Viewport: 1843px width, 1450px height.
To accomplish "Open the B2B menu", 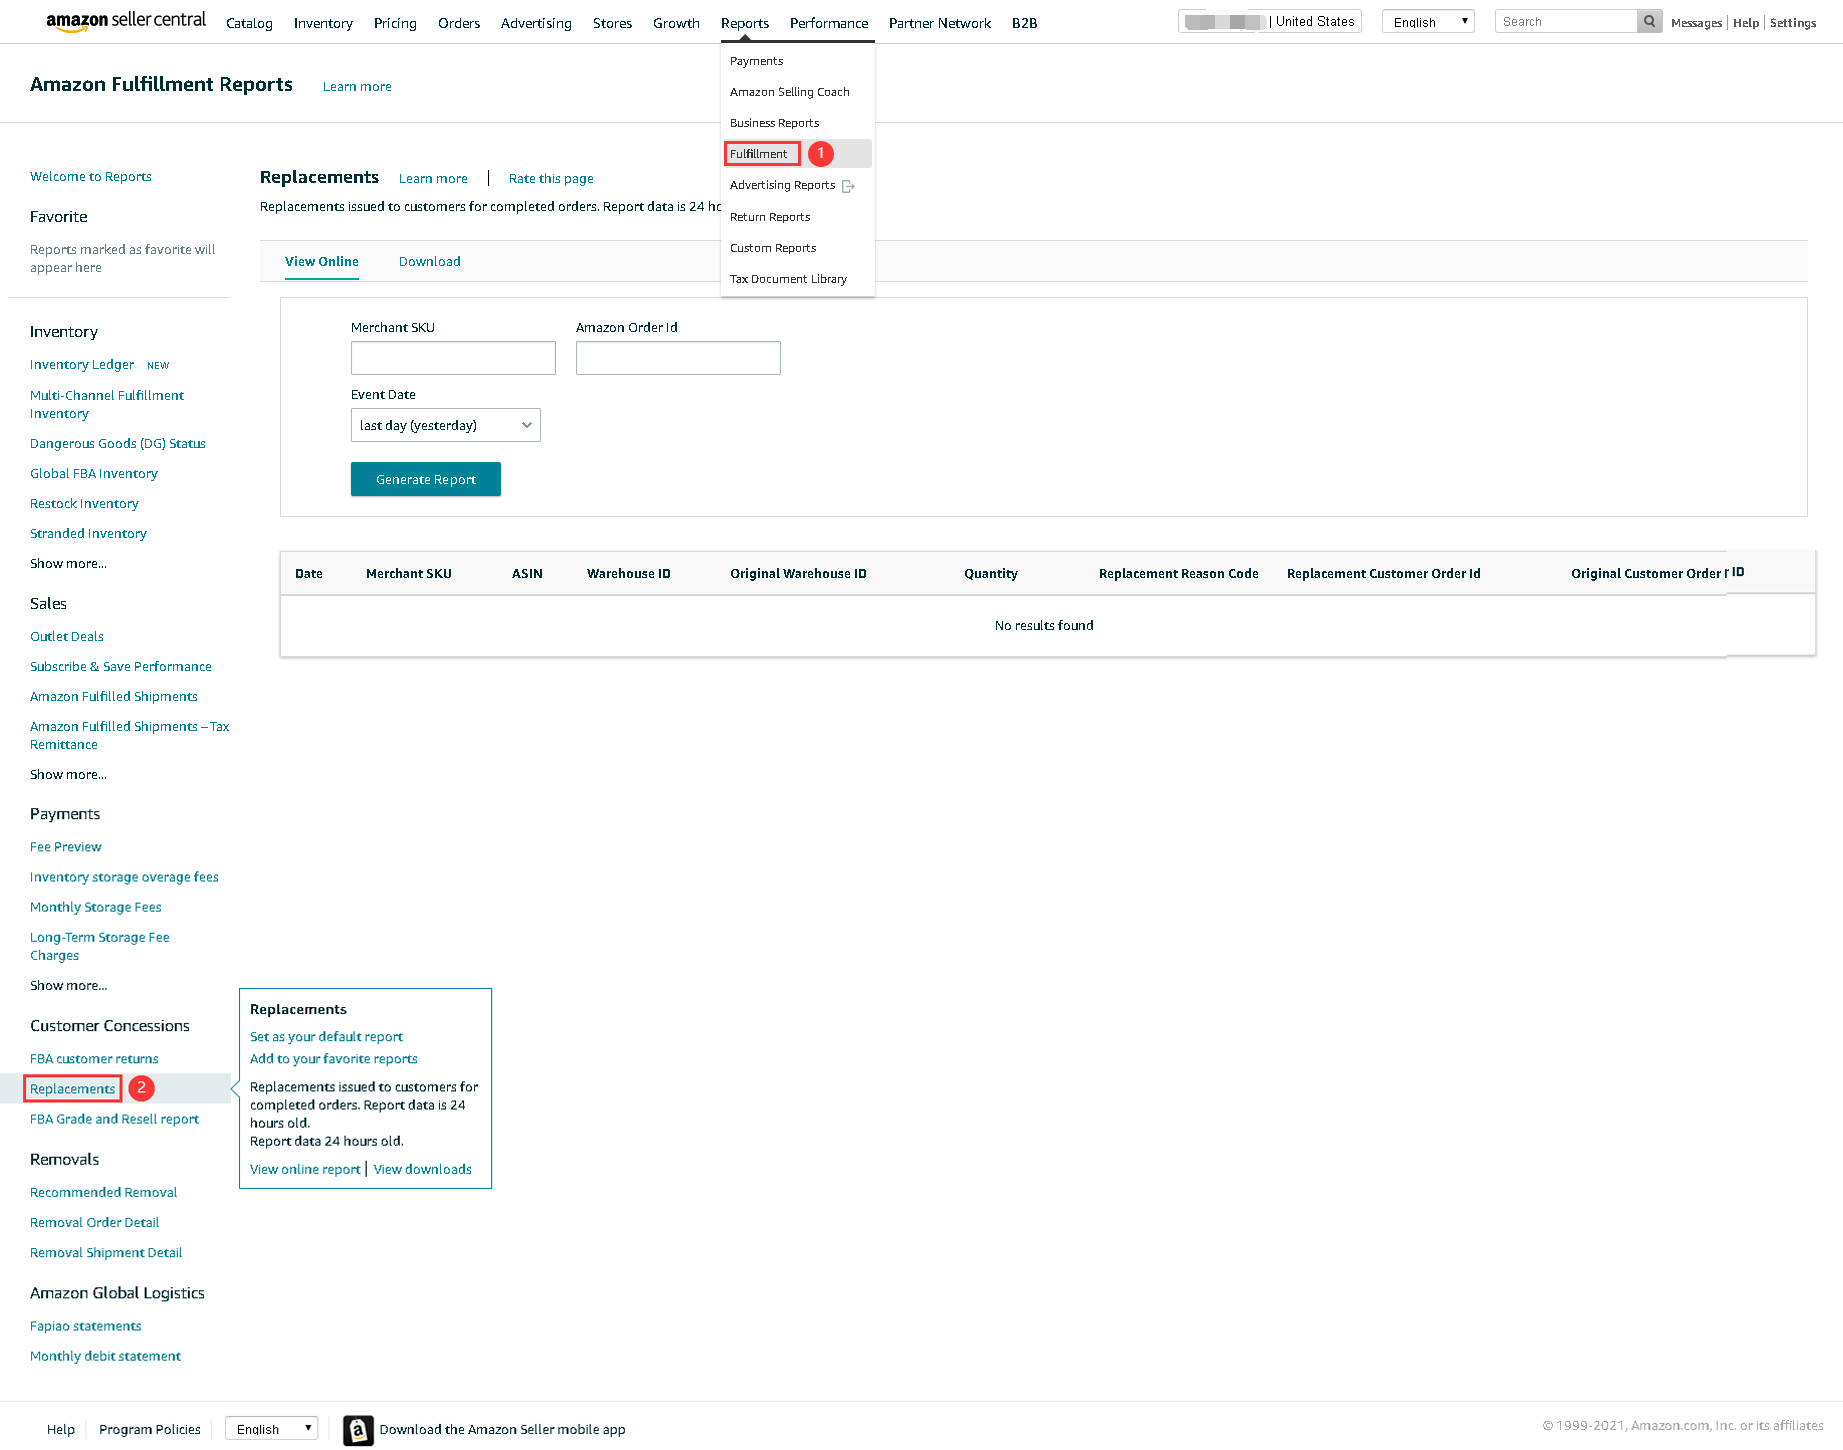I will 1024,23.
